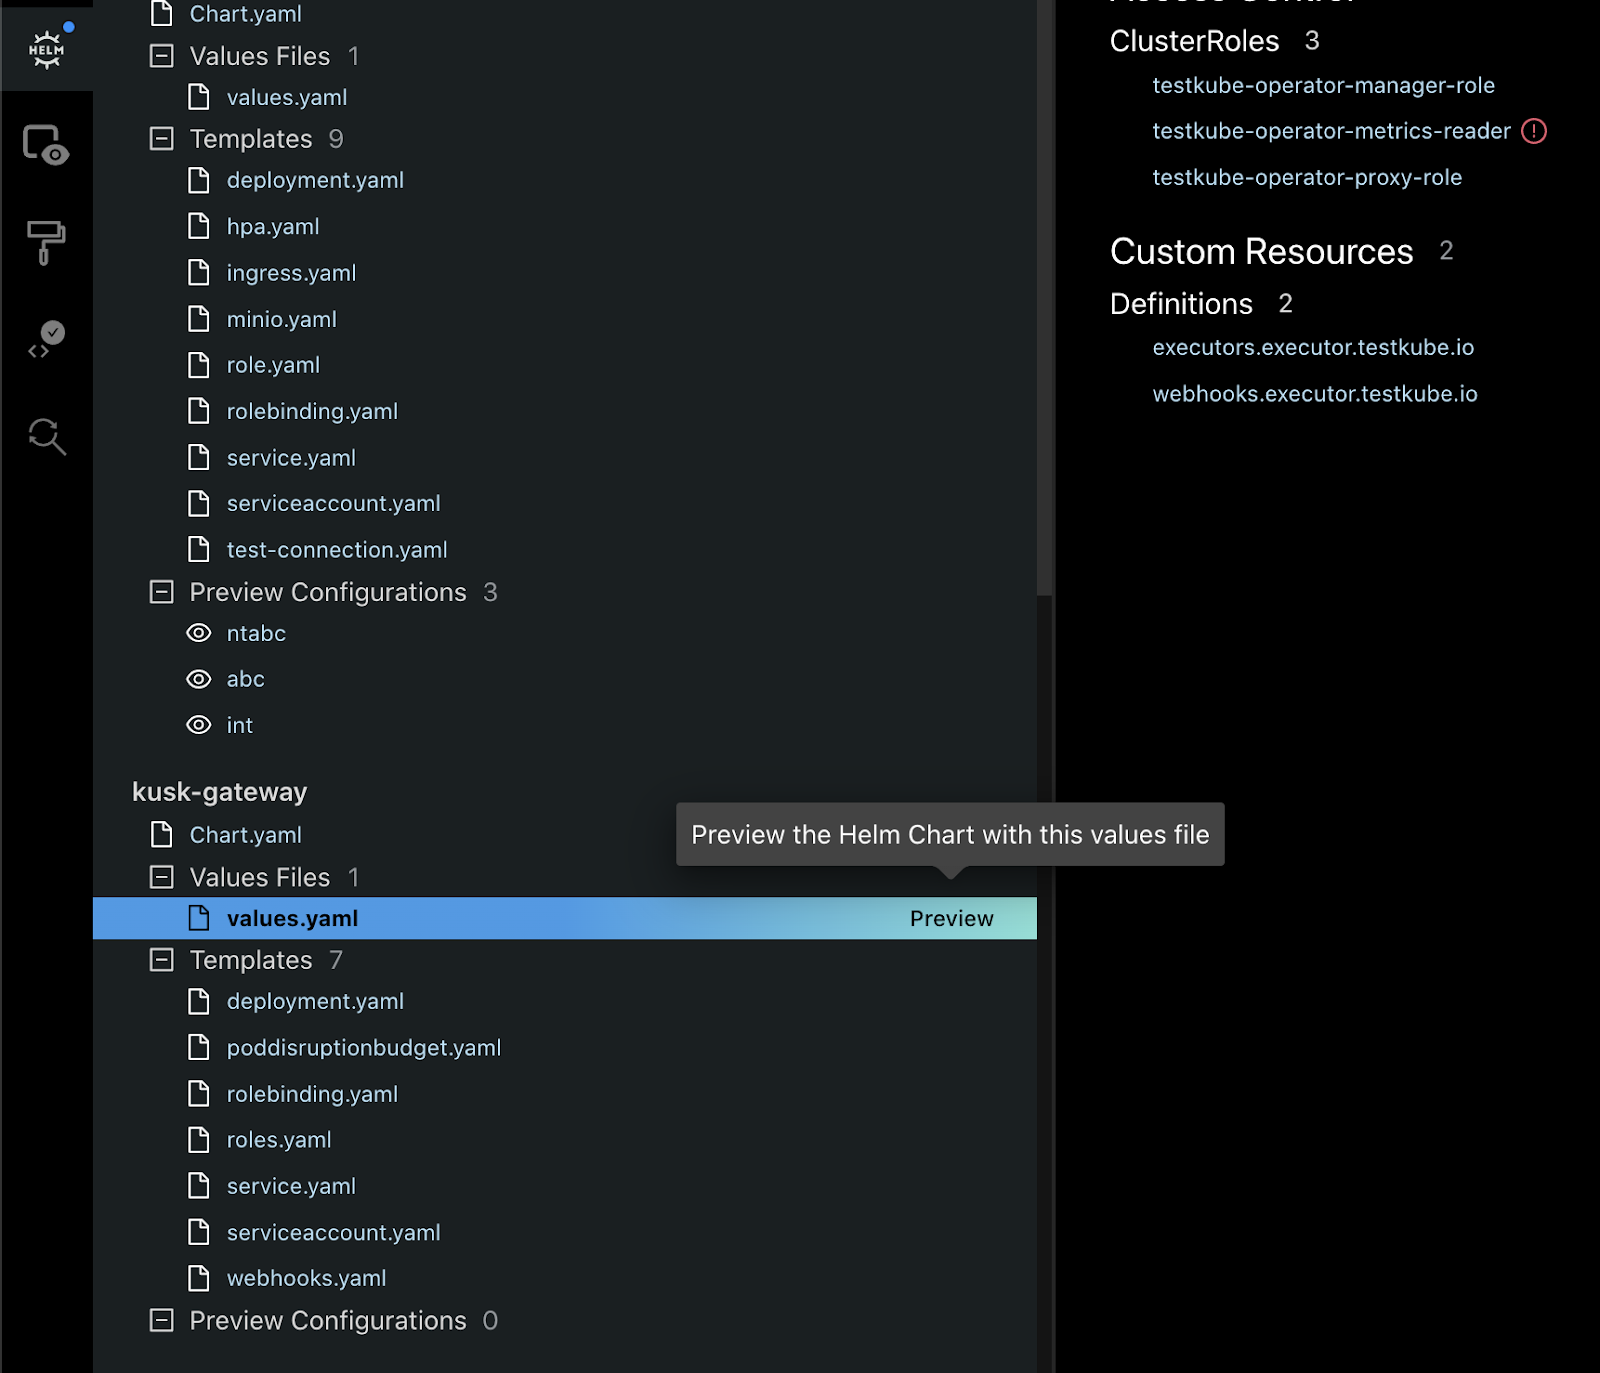Select serviceaccount.yaml under Templates 7
The width and height of the screenshot is (1600, 1373).
333,1233
